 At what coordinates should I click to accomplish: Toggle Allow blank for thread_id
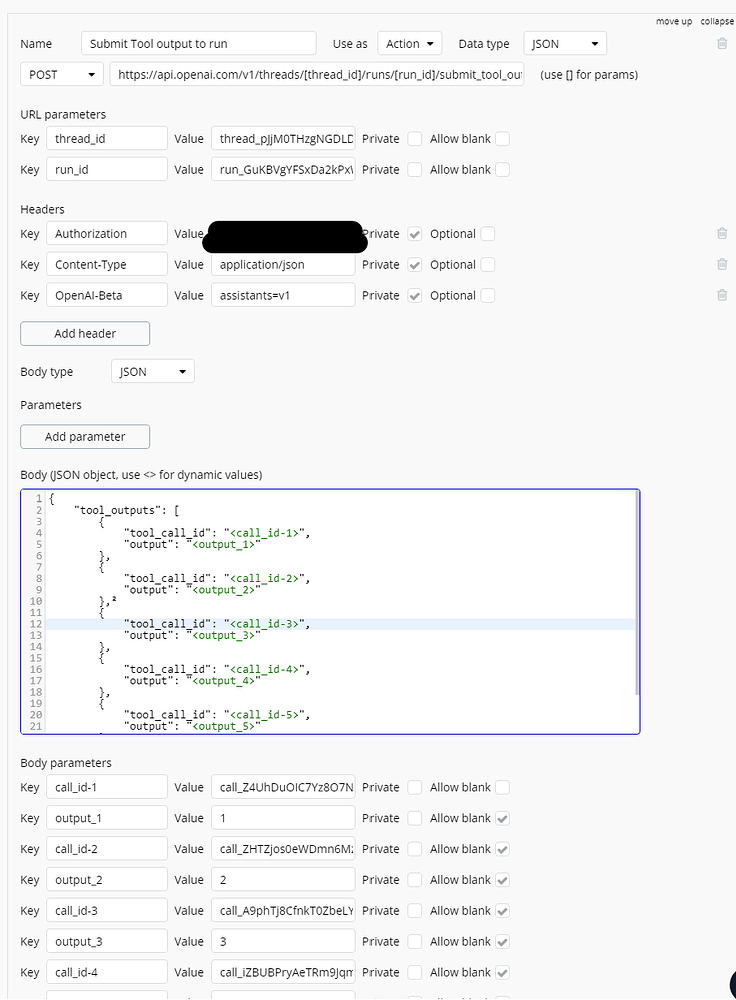pyautogui.click(x=503, y=138)
